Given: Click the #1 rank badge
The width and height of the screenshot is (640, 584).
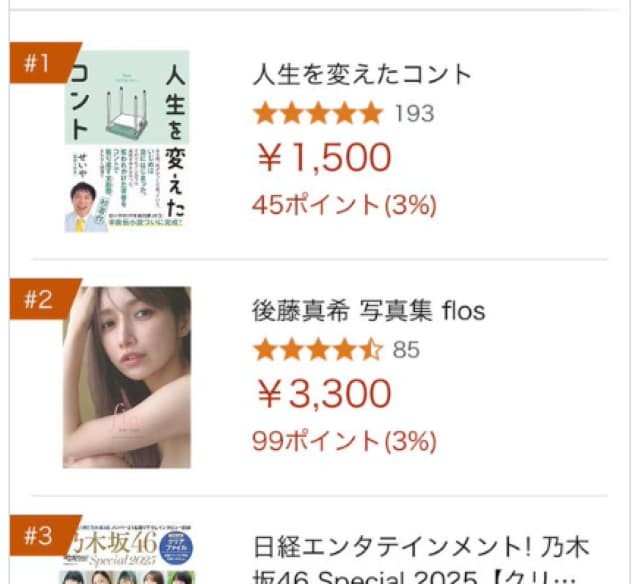Looking at the screenshot, I should click(x=38, y=64).
